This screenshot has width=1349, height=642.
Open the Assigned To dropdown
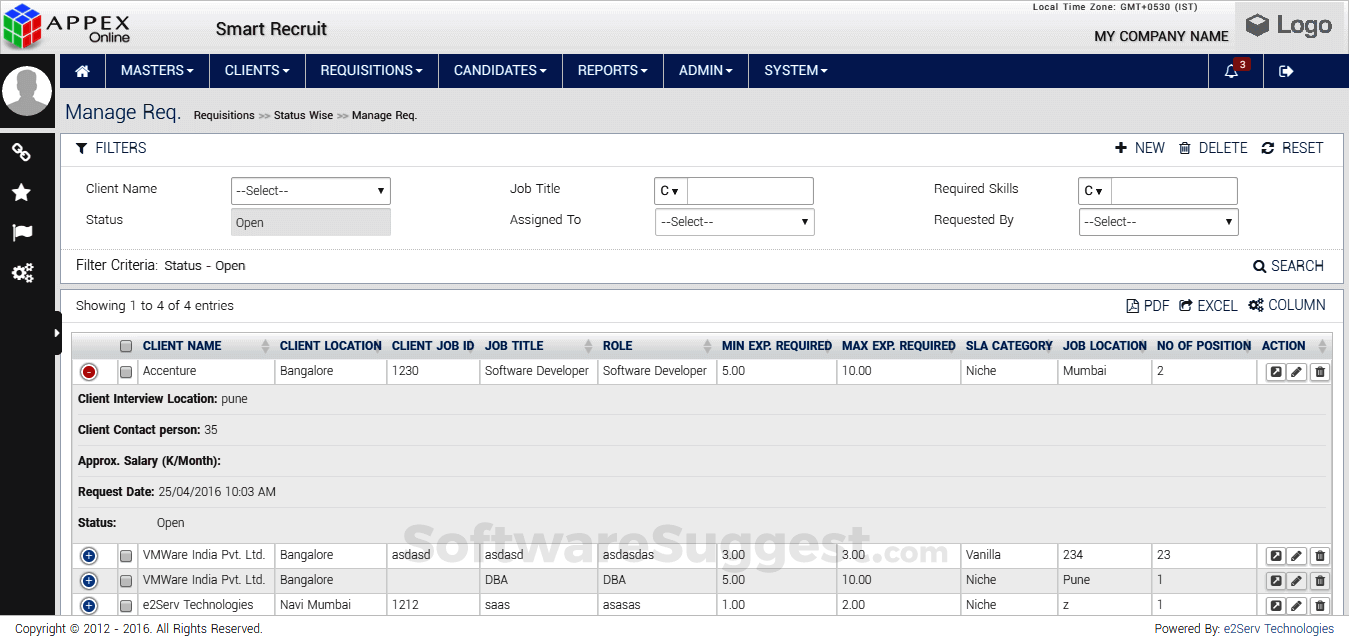[734, 221]
